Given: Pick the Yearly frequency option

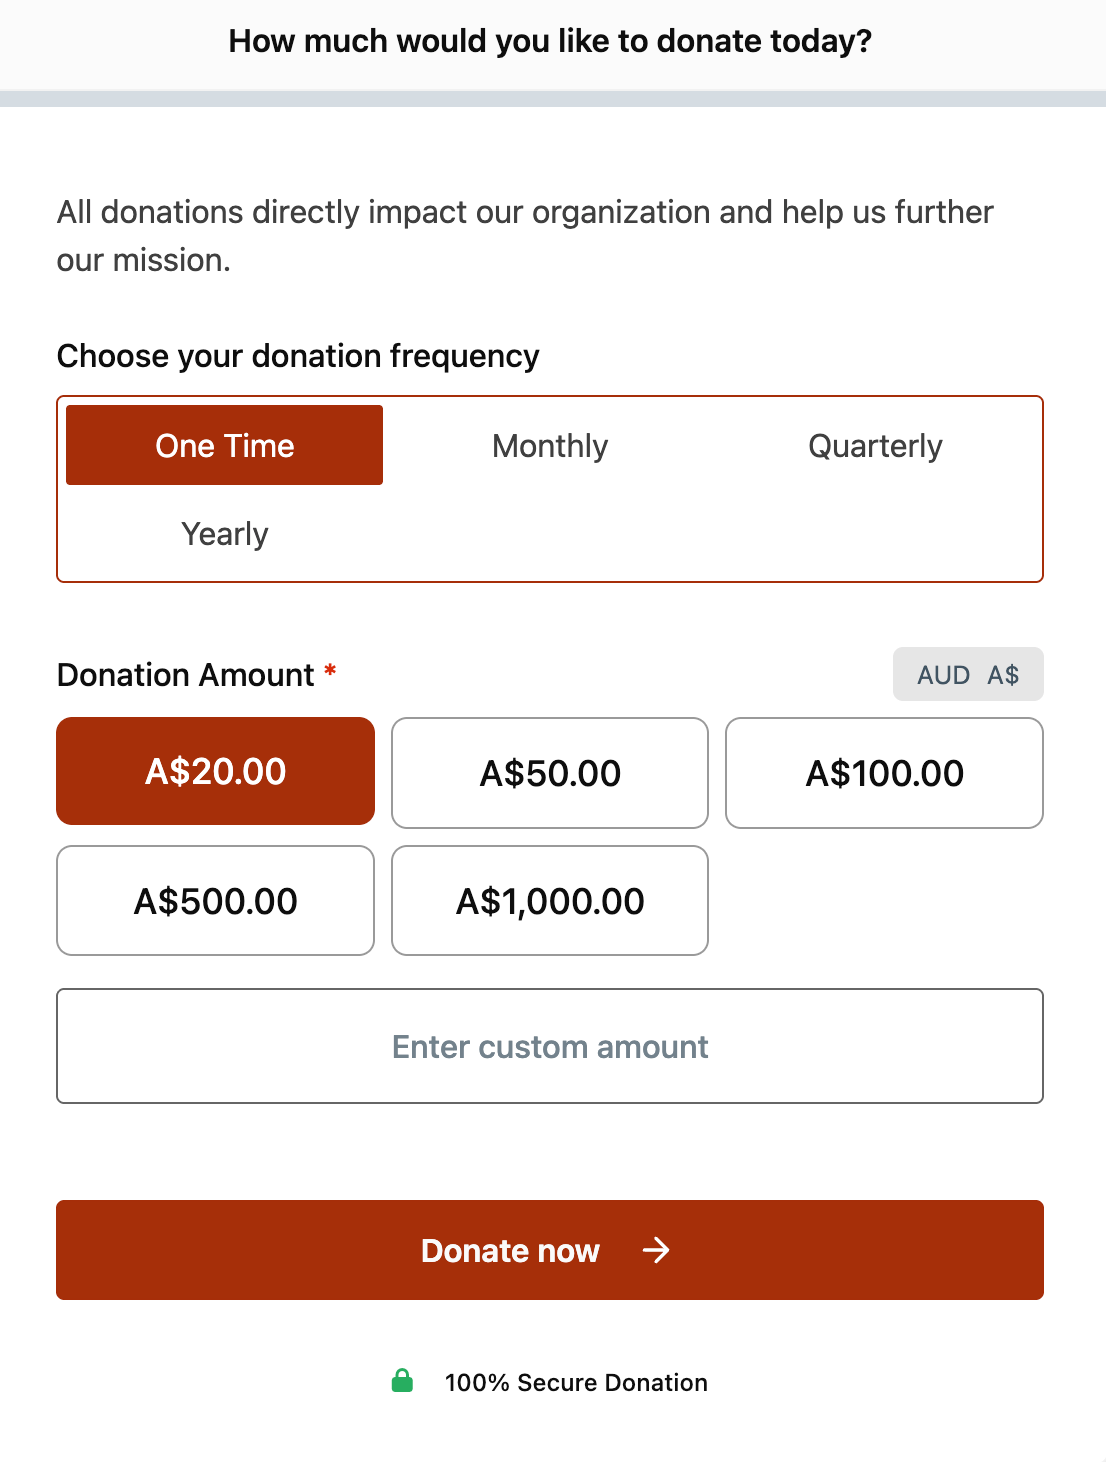Looking at the screenshot, I should [224, 533].
